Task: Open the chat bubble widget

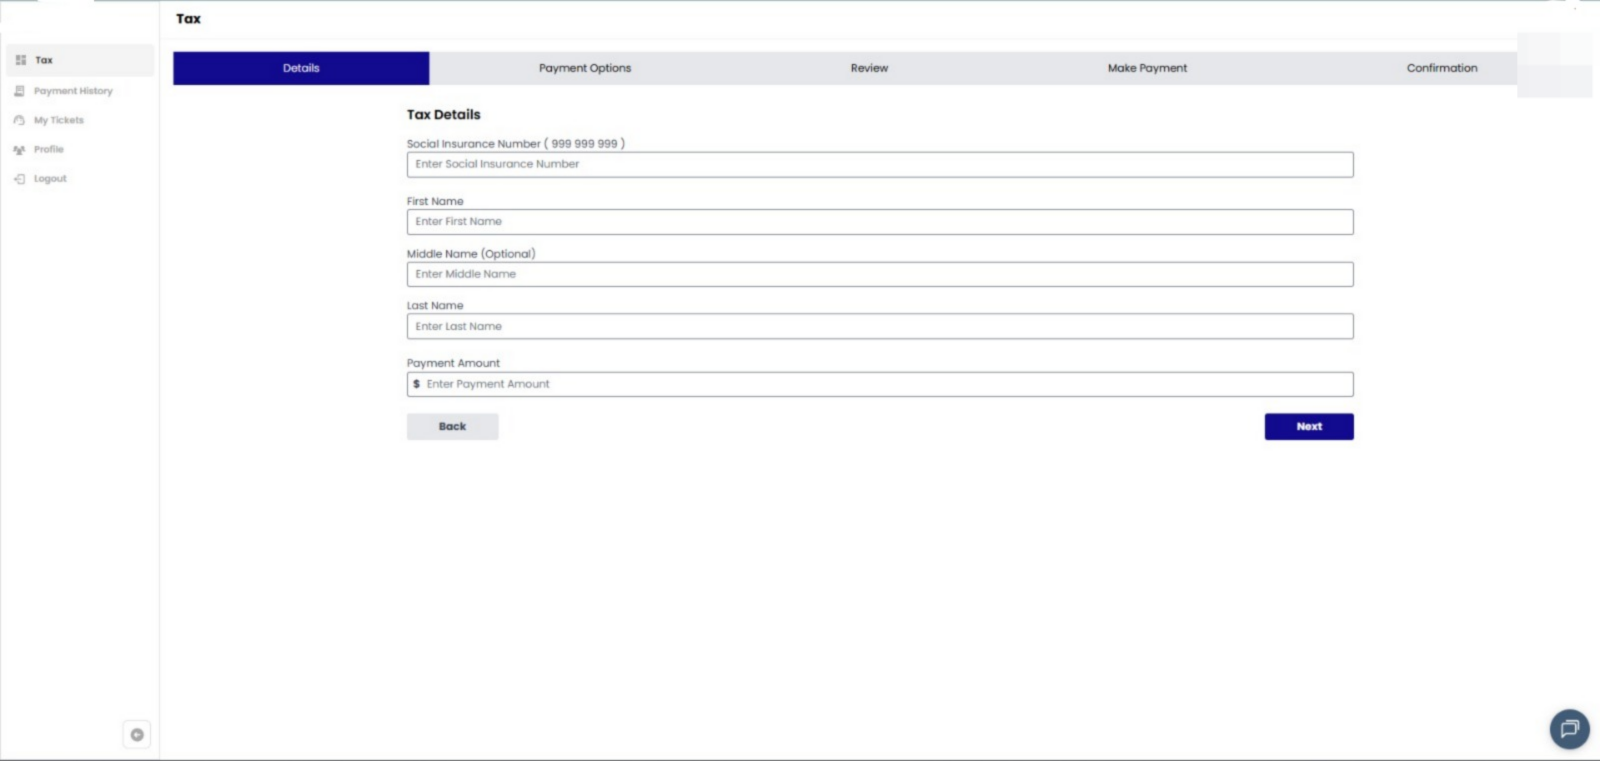Action: click(1569, 729)
